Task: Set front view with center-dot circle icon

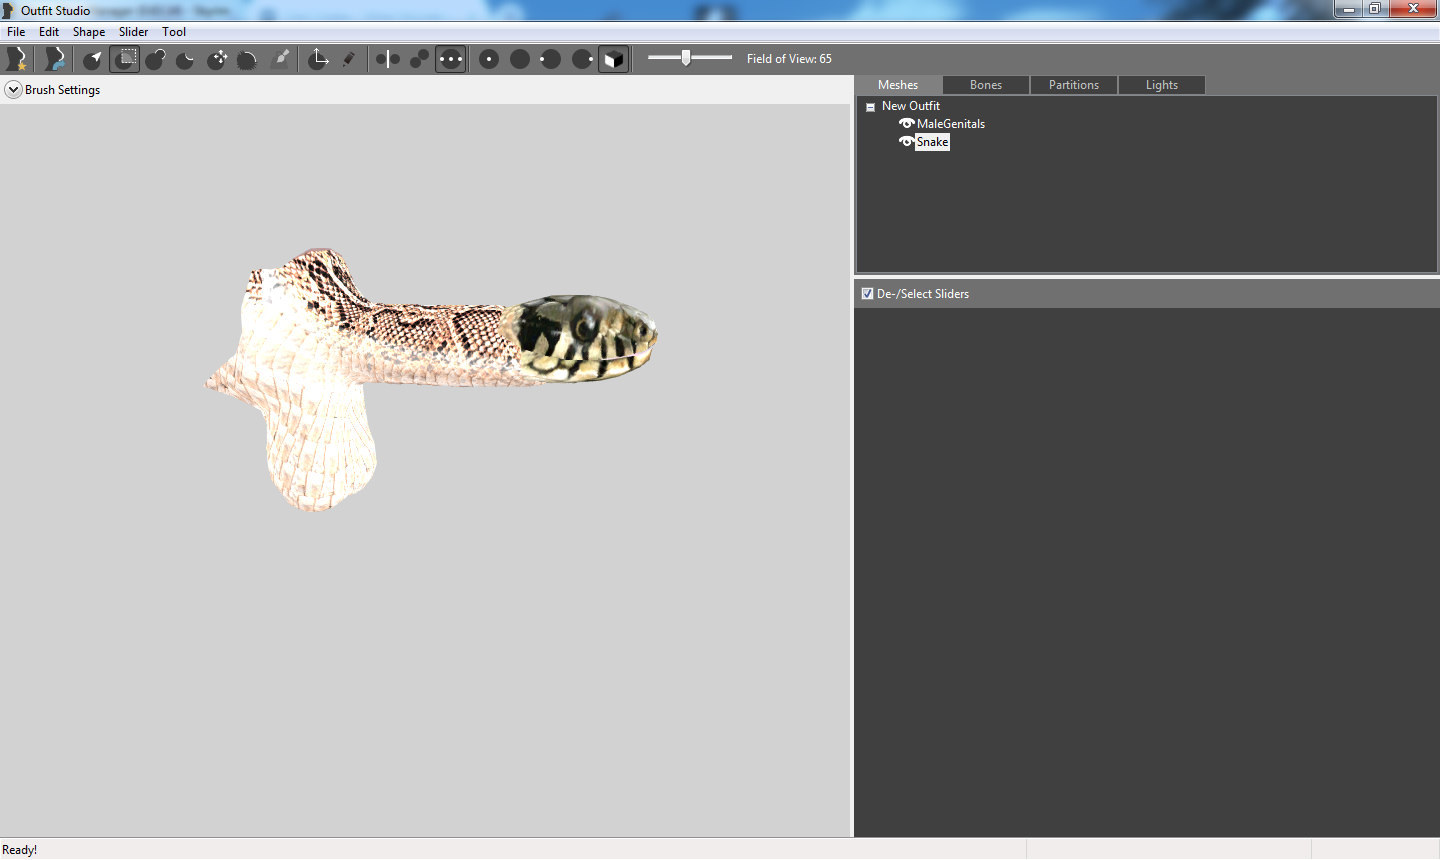Action: 489,59
